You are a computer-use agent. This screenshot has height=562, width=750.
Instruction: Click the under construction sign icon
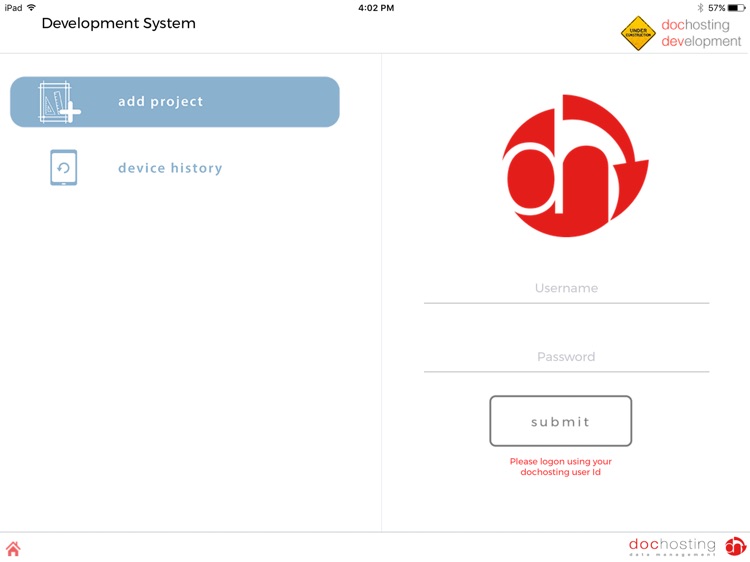click(638, 33)
